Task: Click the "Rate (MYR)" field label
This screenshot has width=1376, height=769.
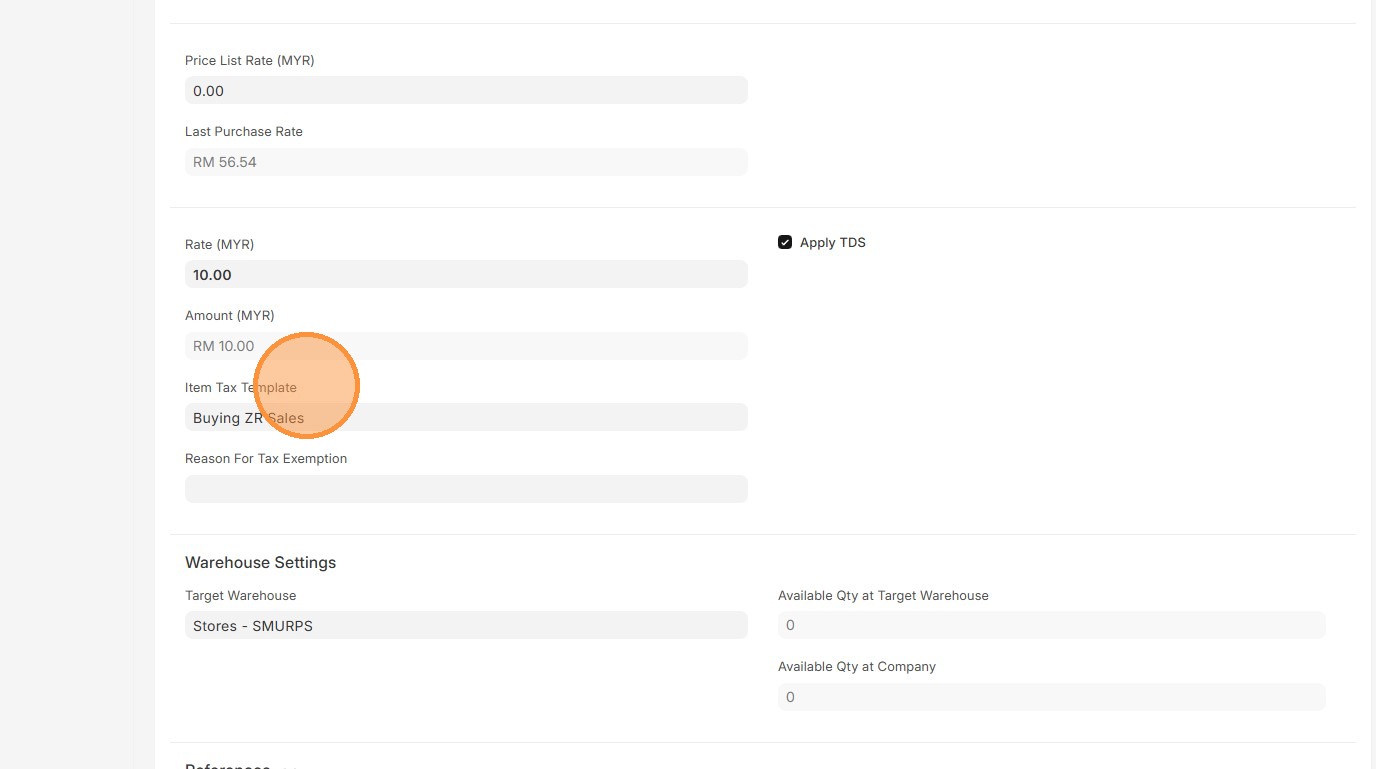Action: pyautogui.click(x=220, y=245)
